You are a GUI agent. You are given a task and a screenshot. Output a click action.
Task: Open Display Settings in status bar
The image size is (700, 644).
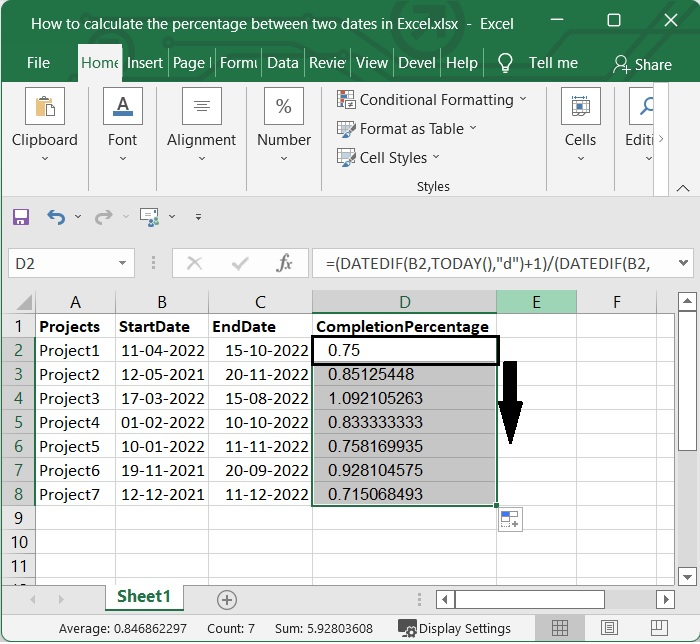tap(454, 628)
